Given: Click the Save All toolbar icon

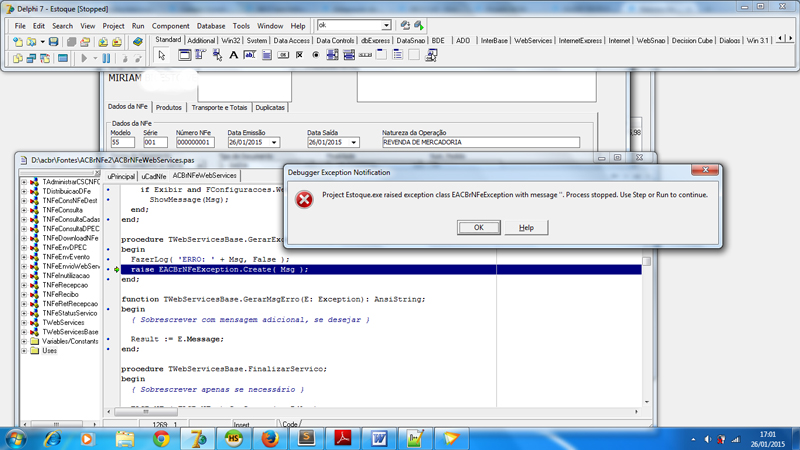Looking at the screenshot, I should coord(71,42).
